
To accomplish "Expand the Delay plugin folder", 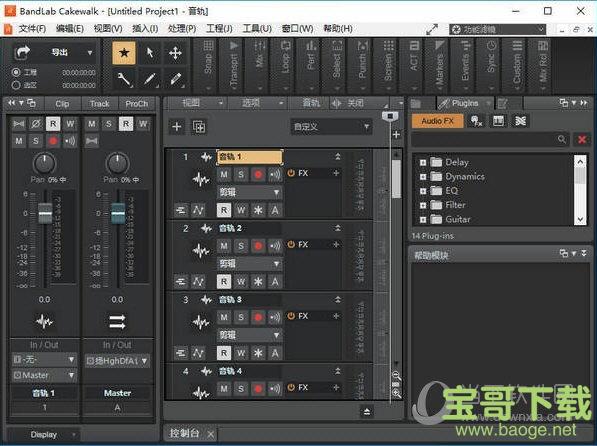I will pyautogui.click(x=423, y=163).
